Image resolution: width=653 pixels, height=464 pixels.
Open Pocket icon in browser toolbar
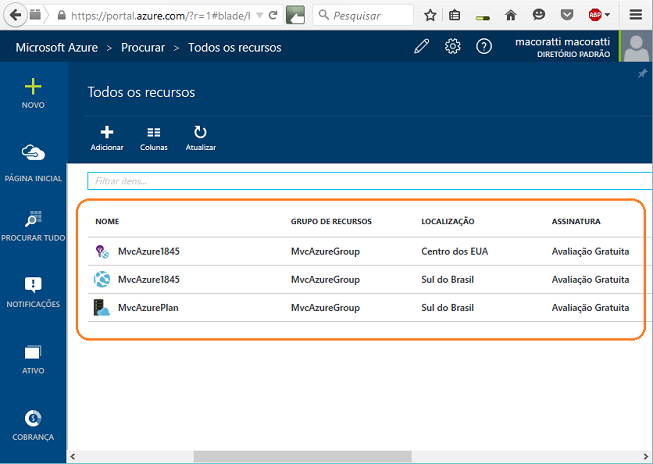point(567,15)
